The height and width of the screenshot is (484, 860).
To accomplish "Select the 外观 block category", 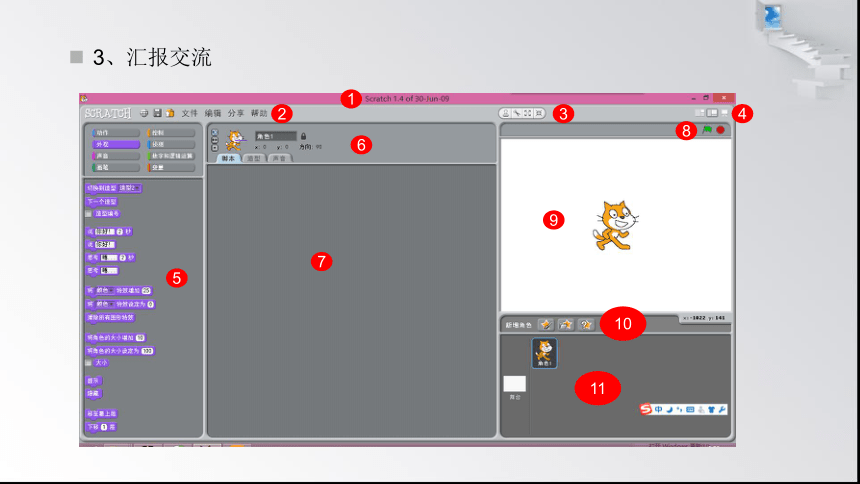I will pos(116,144).
